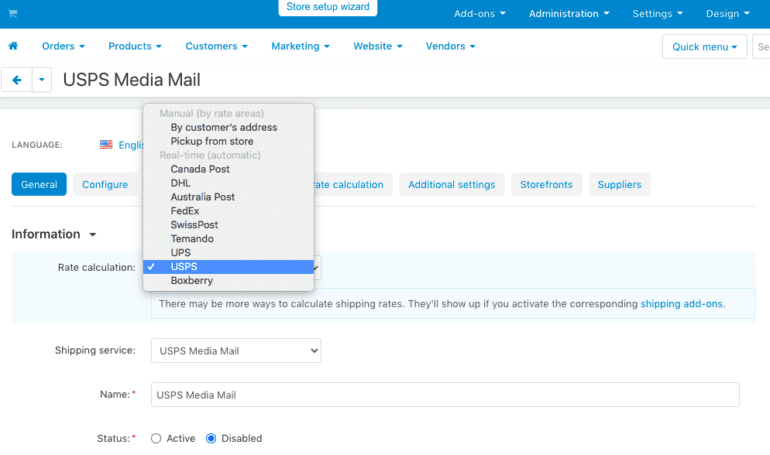770x455 pixels.
Task: Open the Administration menu
Action: [x=569, y=14]
